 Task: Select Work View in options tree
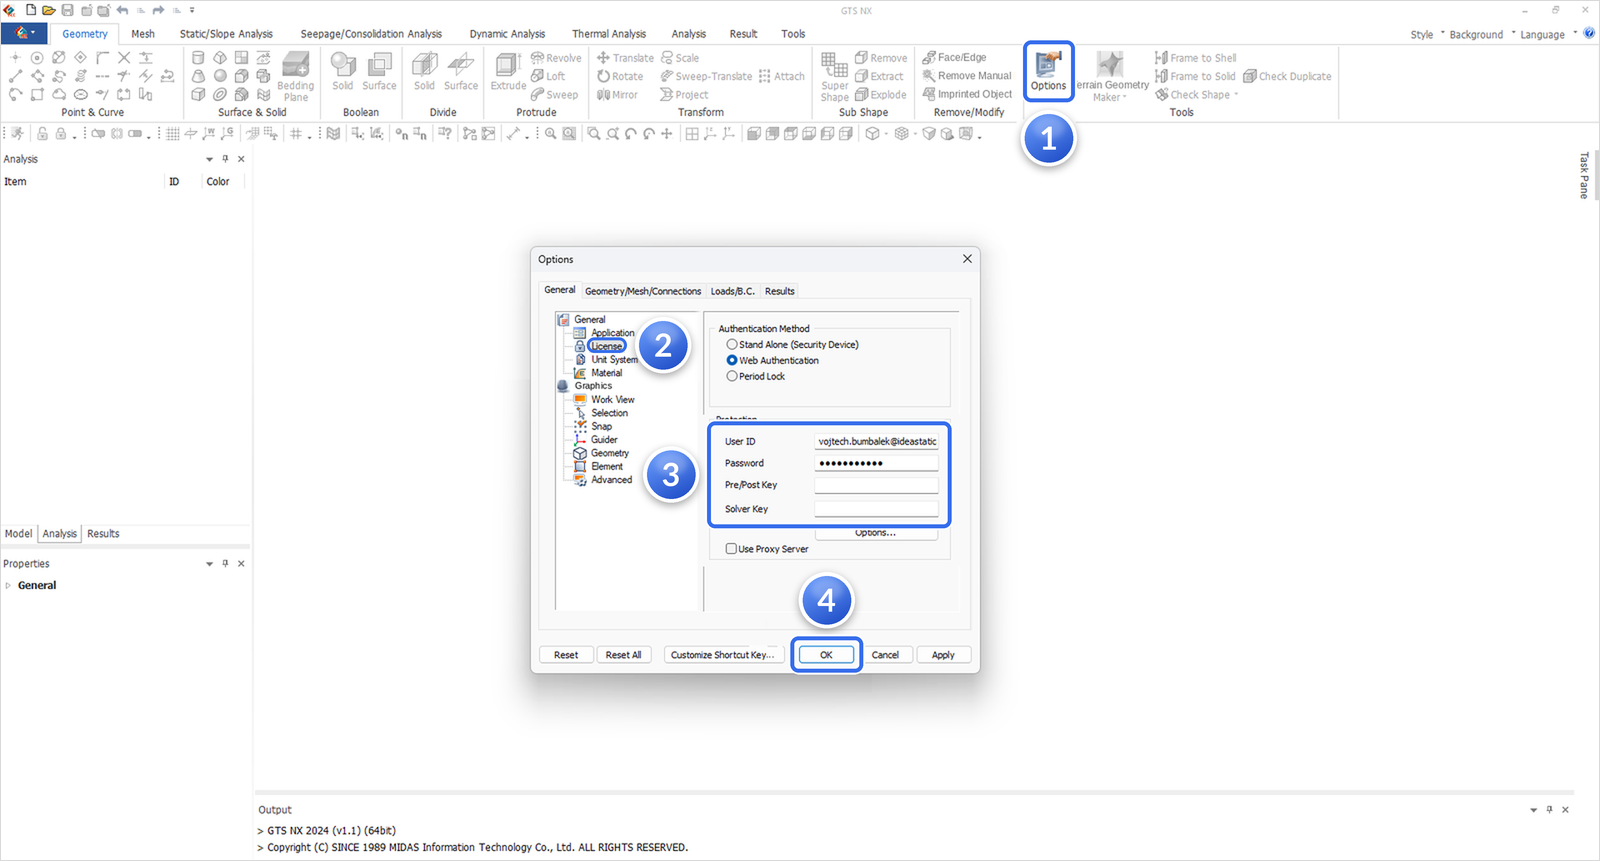pos(612,399)
